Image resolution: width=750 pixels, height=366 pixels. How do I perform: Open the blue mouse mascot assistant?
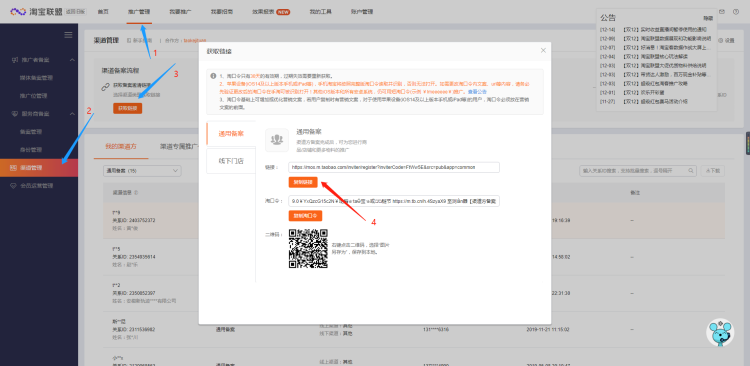[720, 333]
